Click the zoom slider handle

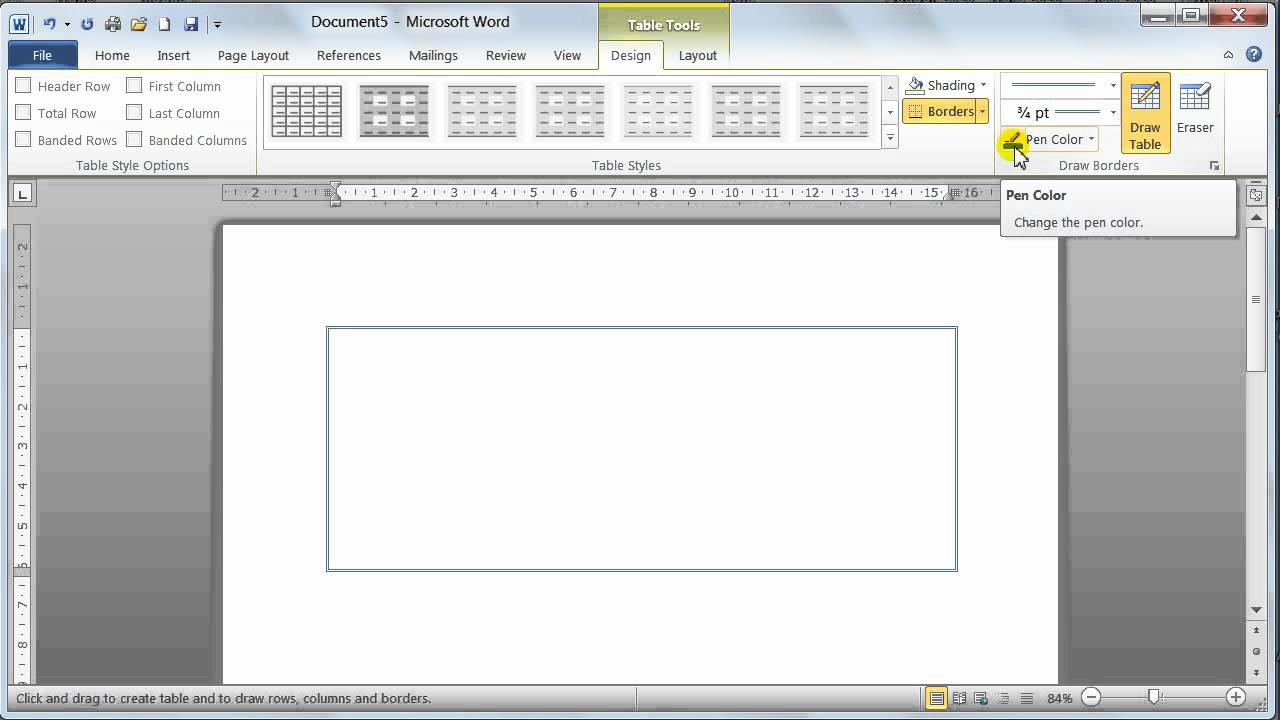point(1154,697)
